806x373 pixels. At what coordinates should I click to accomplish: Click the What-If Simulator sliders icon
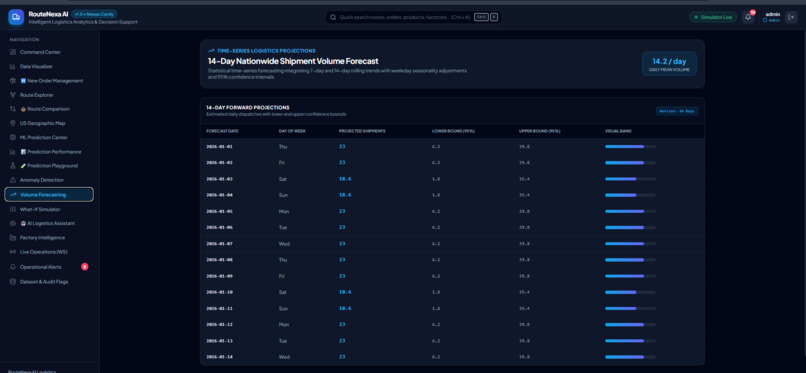point(13,209)
